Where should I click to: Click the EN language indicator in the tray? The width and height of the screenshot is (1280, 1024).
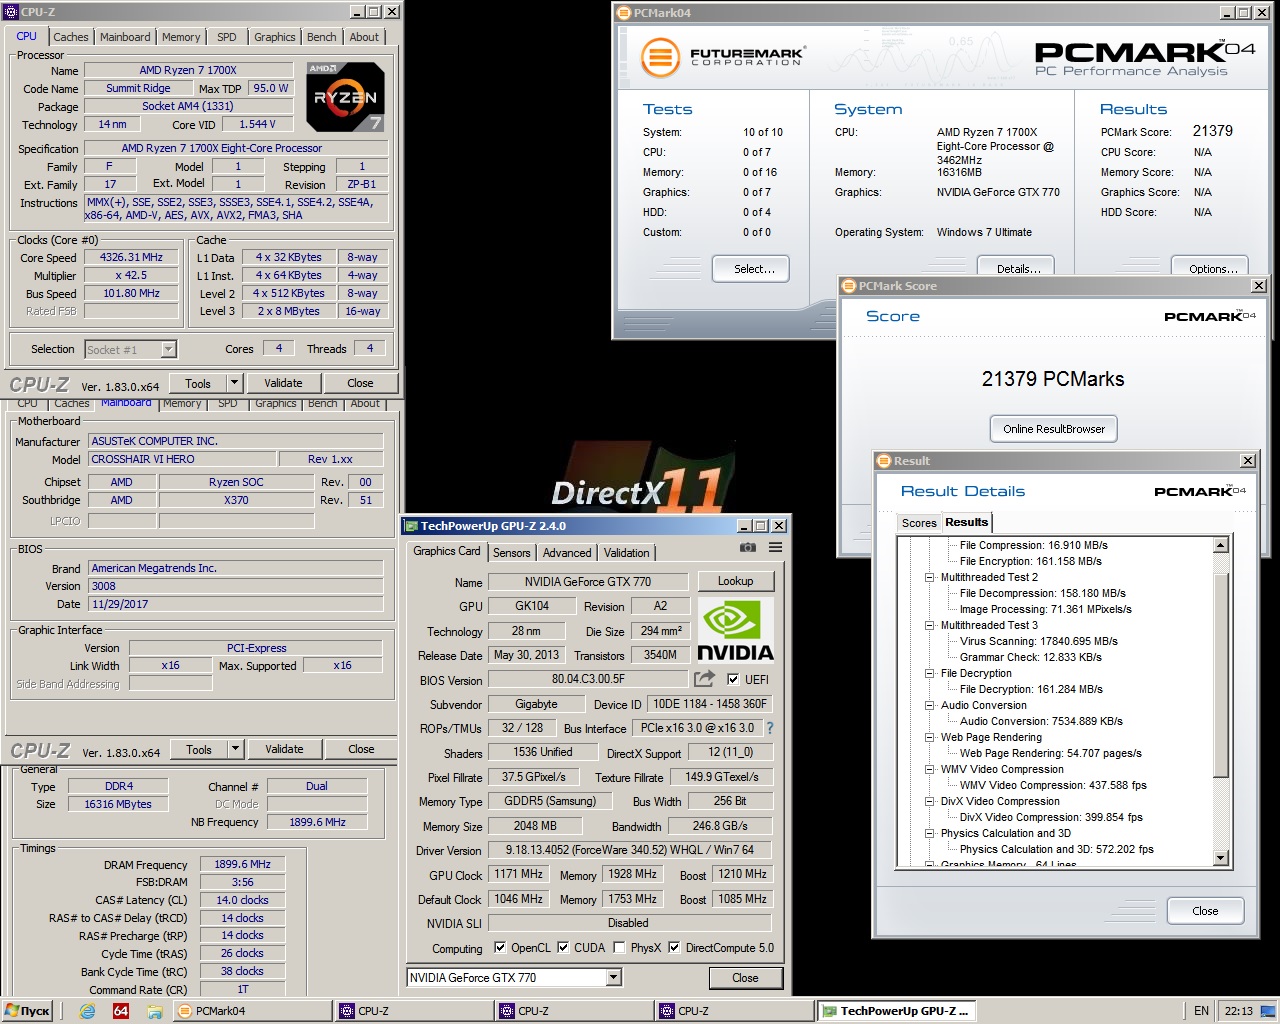(x=1201, y=1011)
